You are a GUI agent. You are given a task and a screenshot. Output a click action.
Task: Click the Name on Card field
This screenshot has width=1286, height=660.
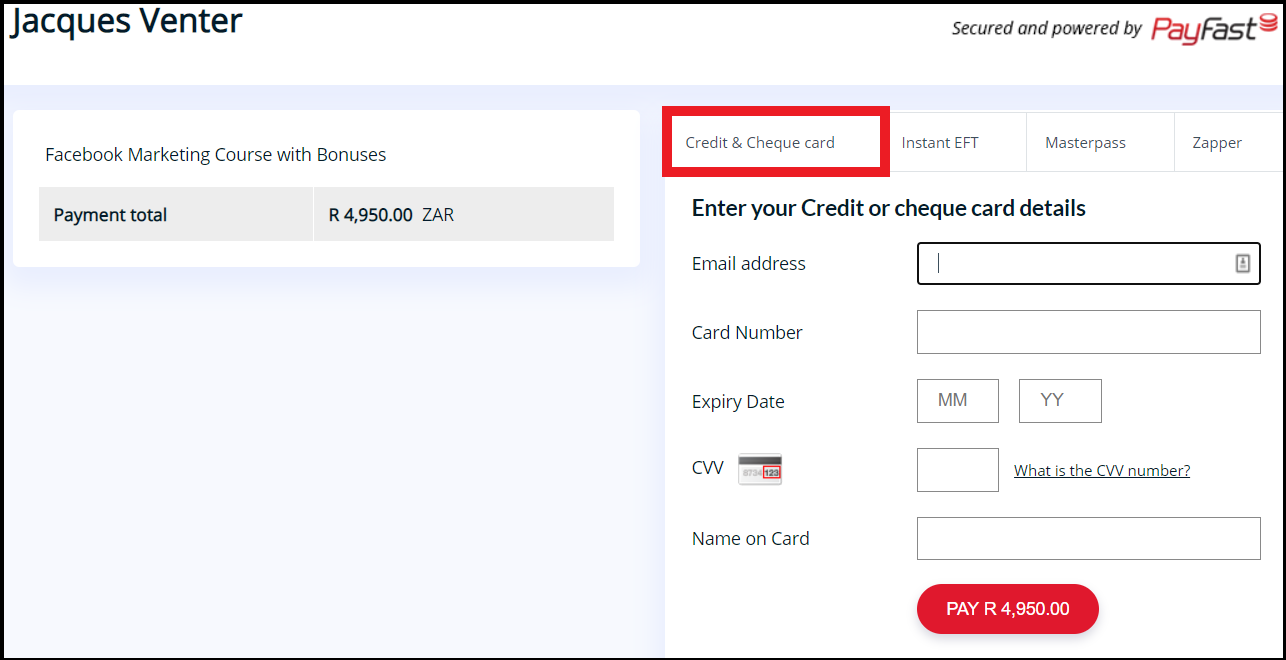click(1088, 538)
